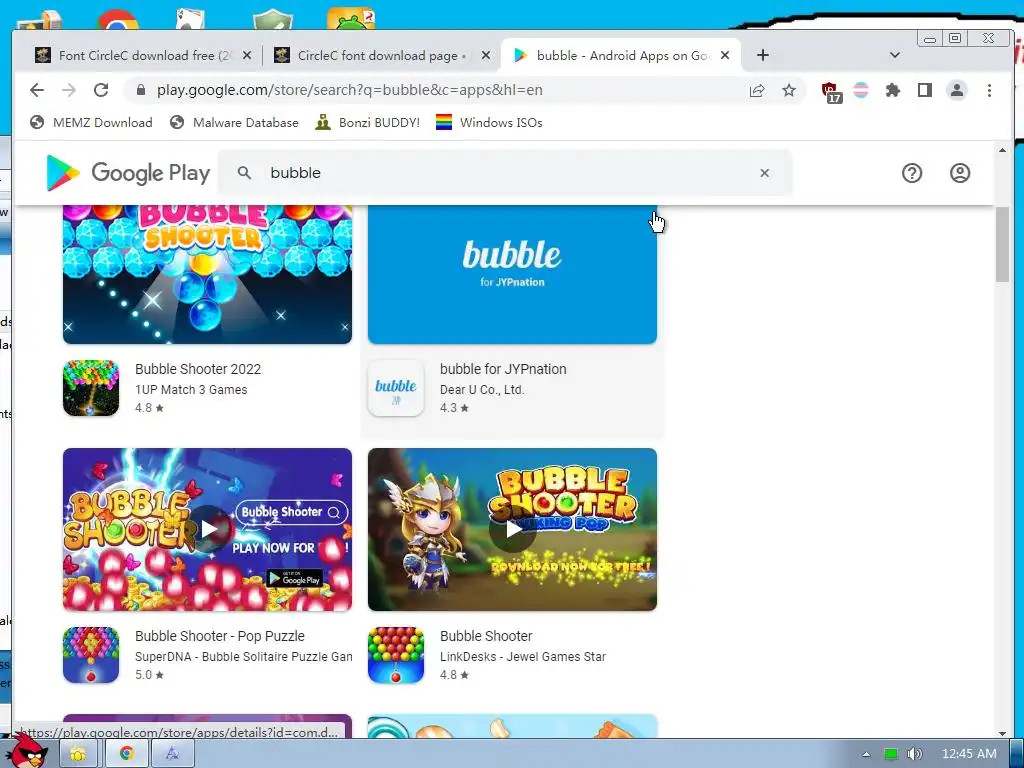The height and width of the screenshot is (768, 1024).
Task: Click the 12:45 AM clock
Action: 969,754
